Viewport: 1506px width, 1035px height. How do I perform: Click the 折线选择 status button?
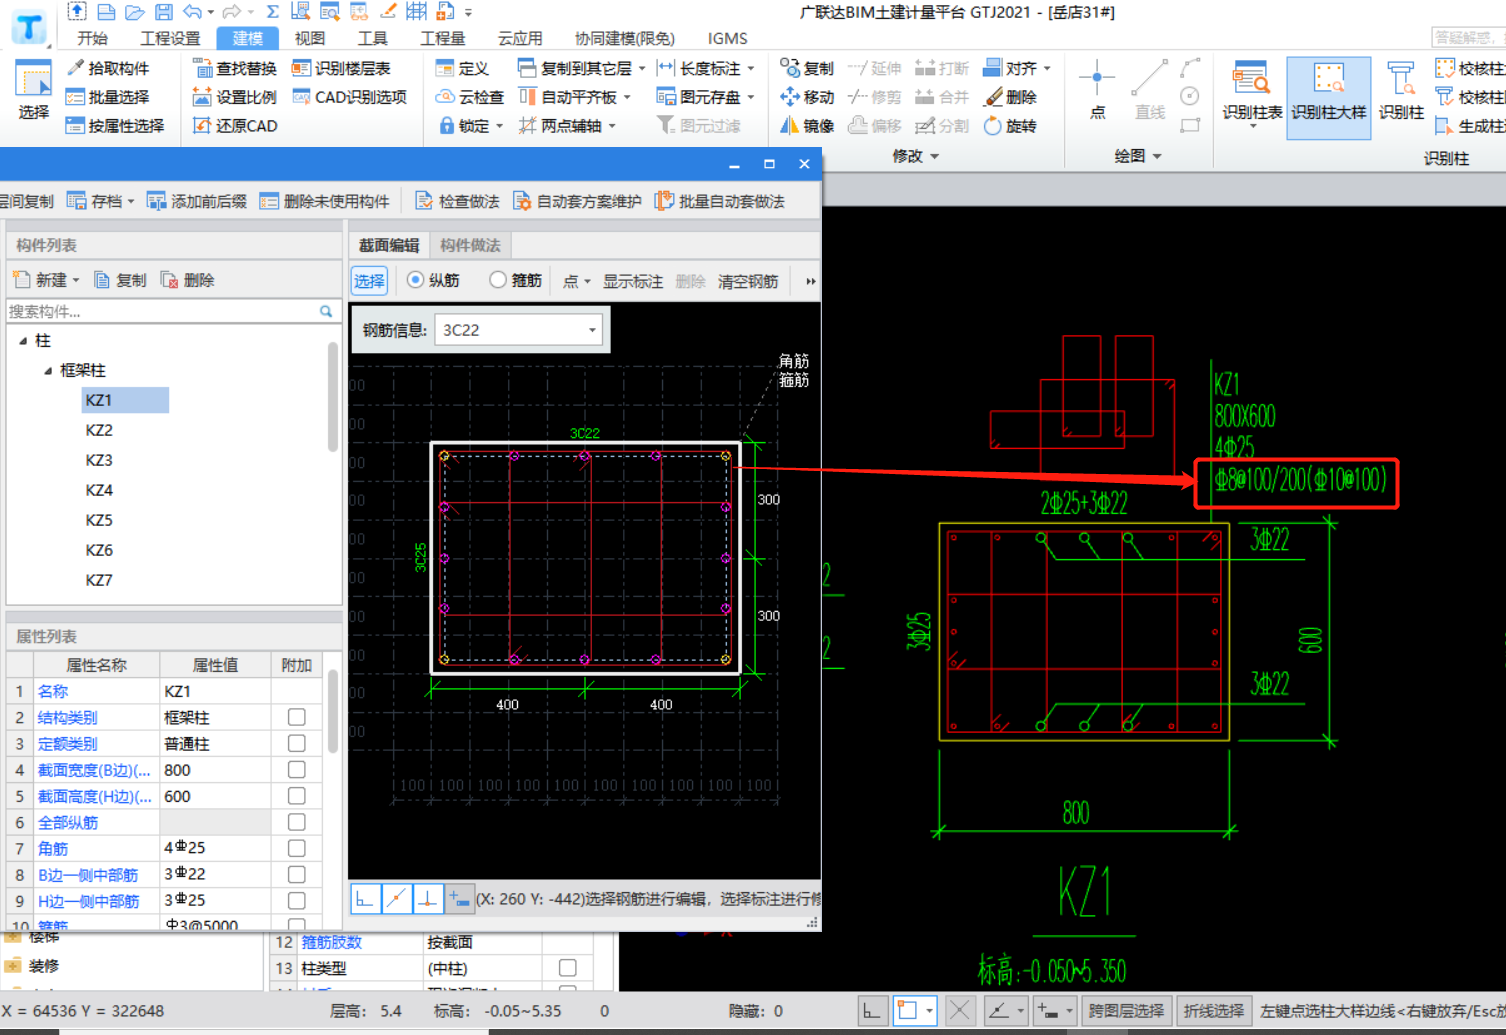tap(1213, 1011)
